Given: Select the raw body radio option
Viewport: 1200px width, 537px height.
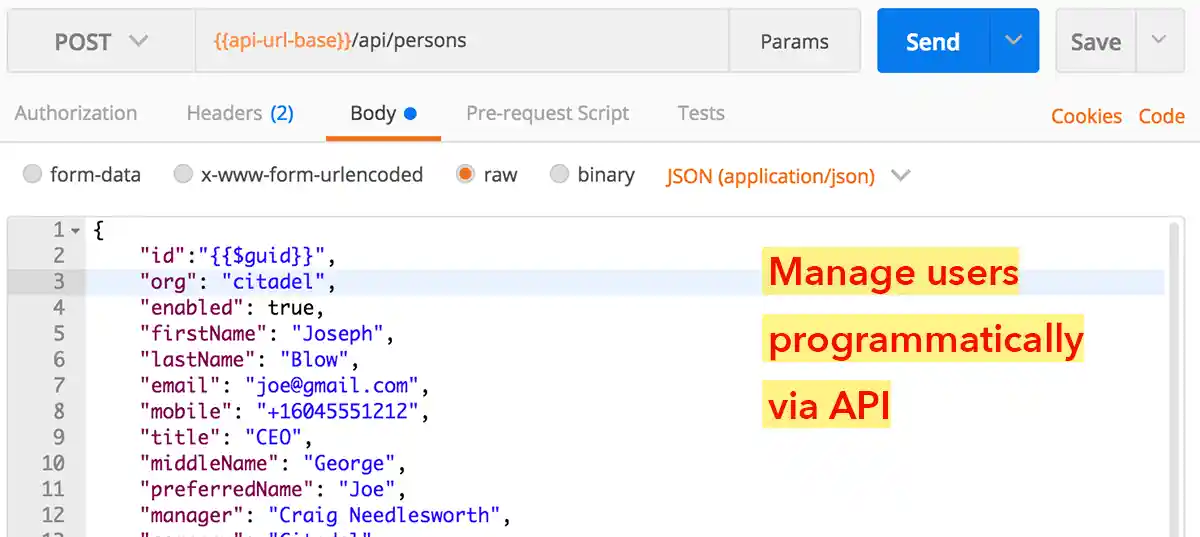Looking at the screenshot, I should tap(465, 175).
